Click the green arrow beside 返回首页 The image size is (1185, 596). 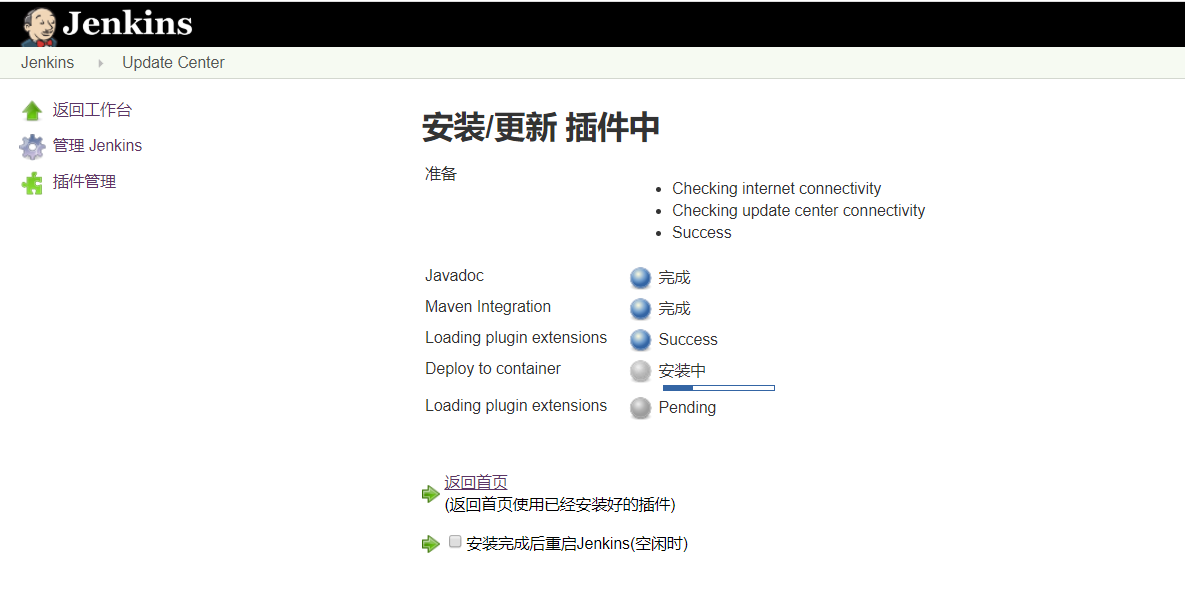431,494
